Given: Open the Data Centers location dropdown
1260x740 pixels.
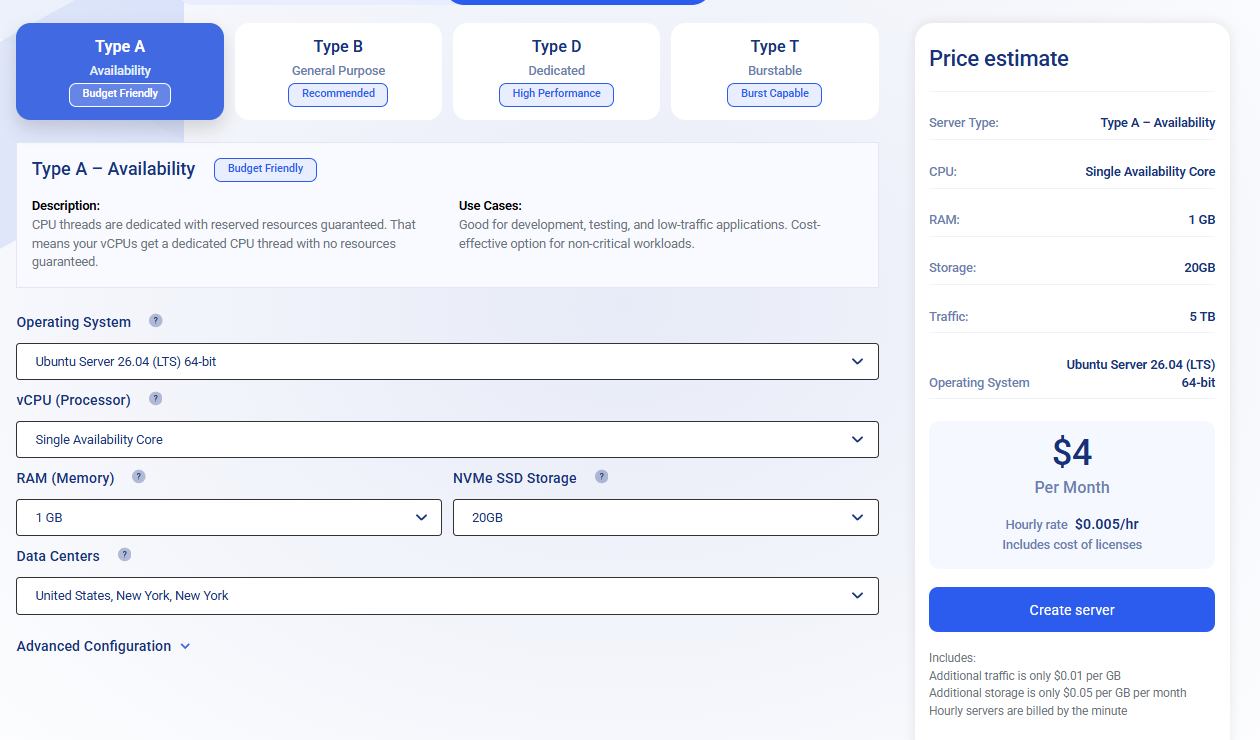Looking at the screenshot, I should (447, 595).
